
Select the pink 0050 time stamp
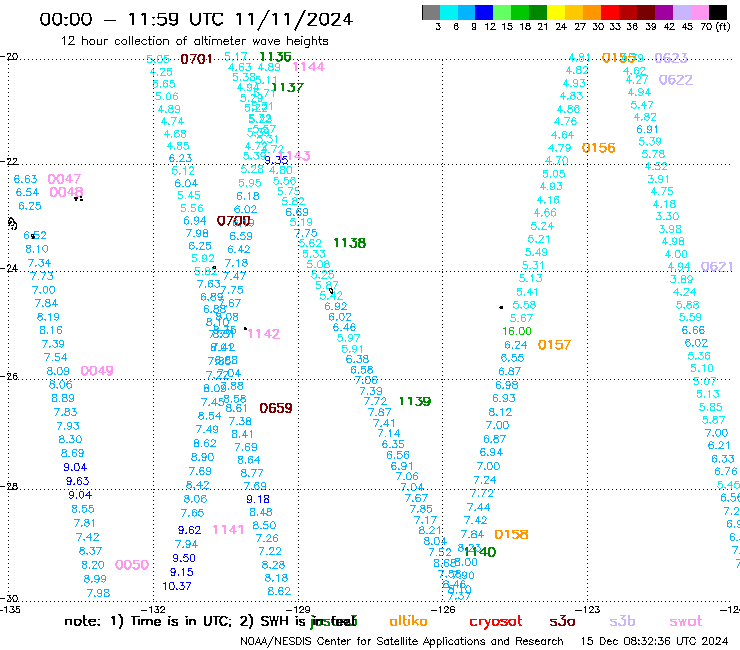click(132, 565)
